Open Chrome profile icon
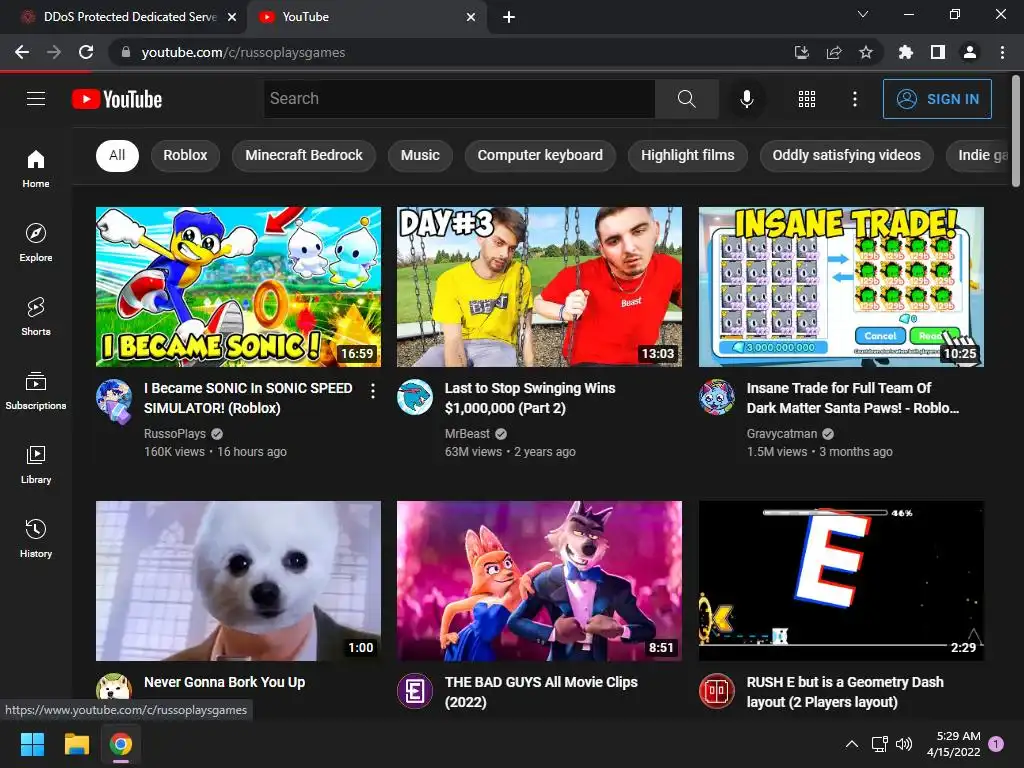The width and height of the screenshot is (1024, 768). tap(970, 52)
